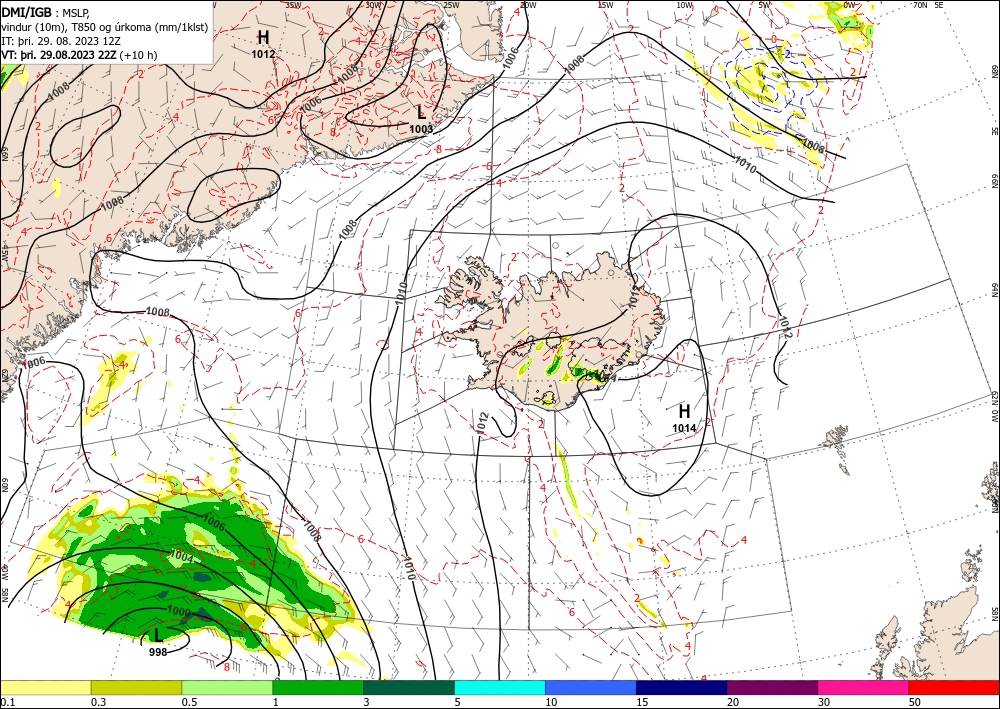Click the 0.5 value on the legend scale
The height and width of the screenshot is (709, 1000).
189,702
